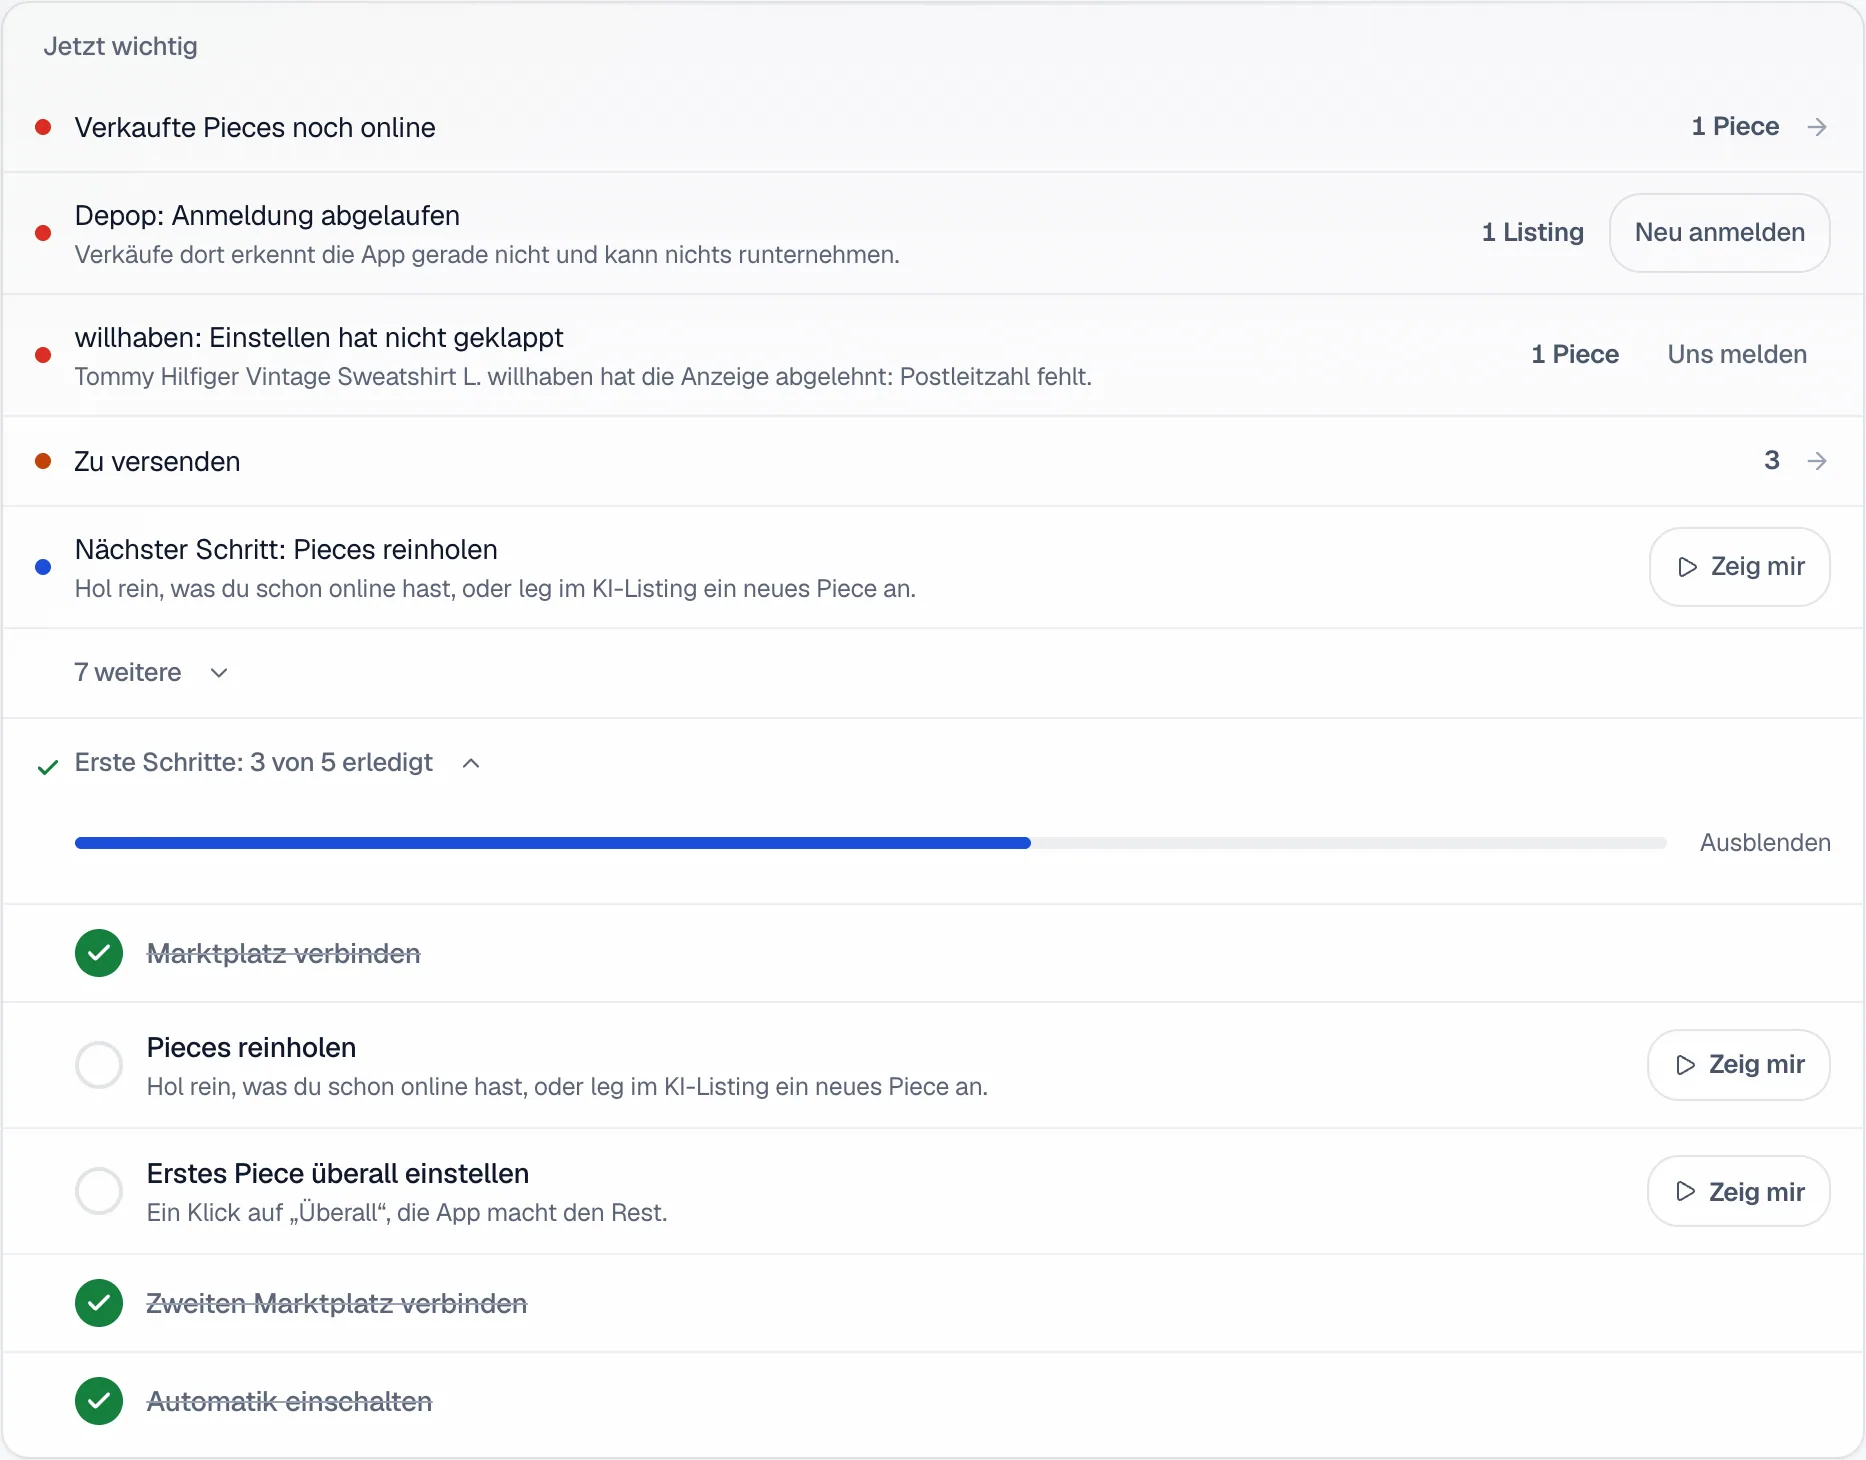The height and width of the screenshot is (1460, 1866).
Task: Click the Zu versenden count 3
Action: click(x=1772, y=461)
